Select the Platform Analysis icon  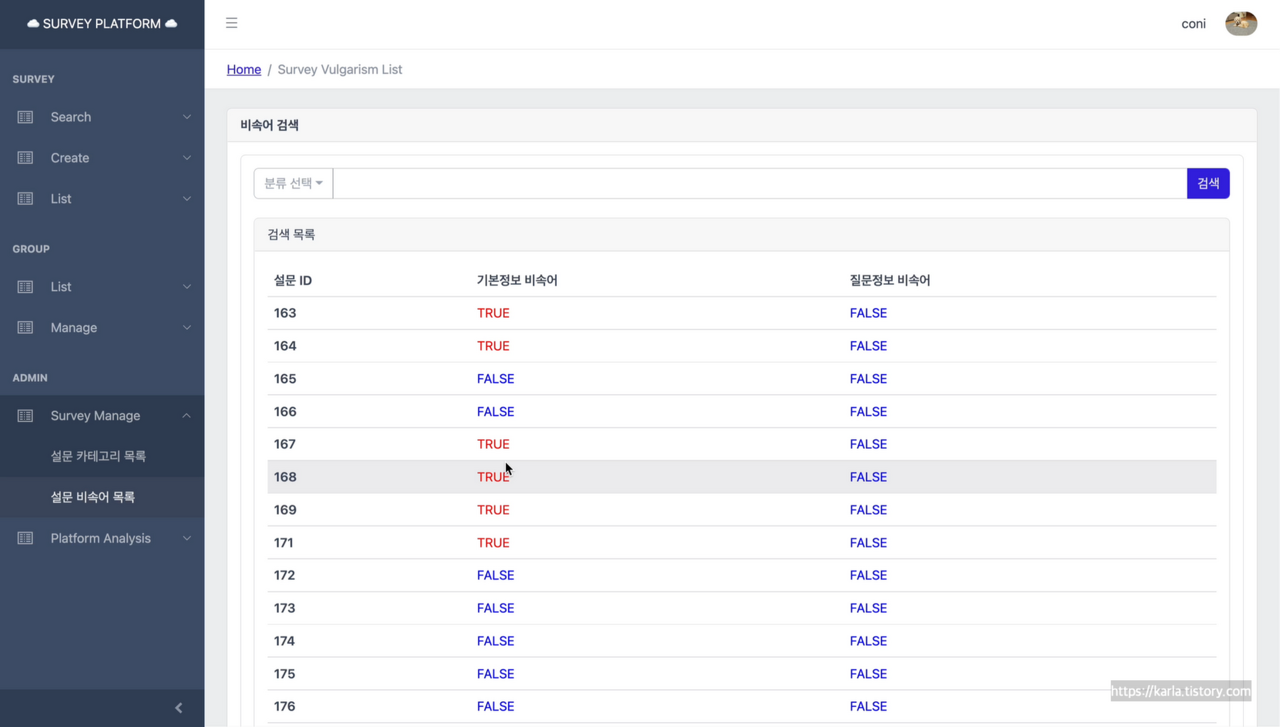coord(24,538)
